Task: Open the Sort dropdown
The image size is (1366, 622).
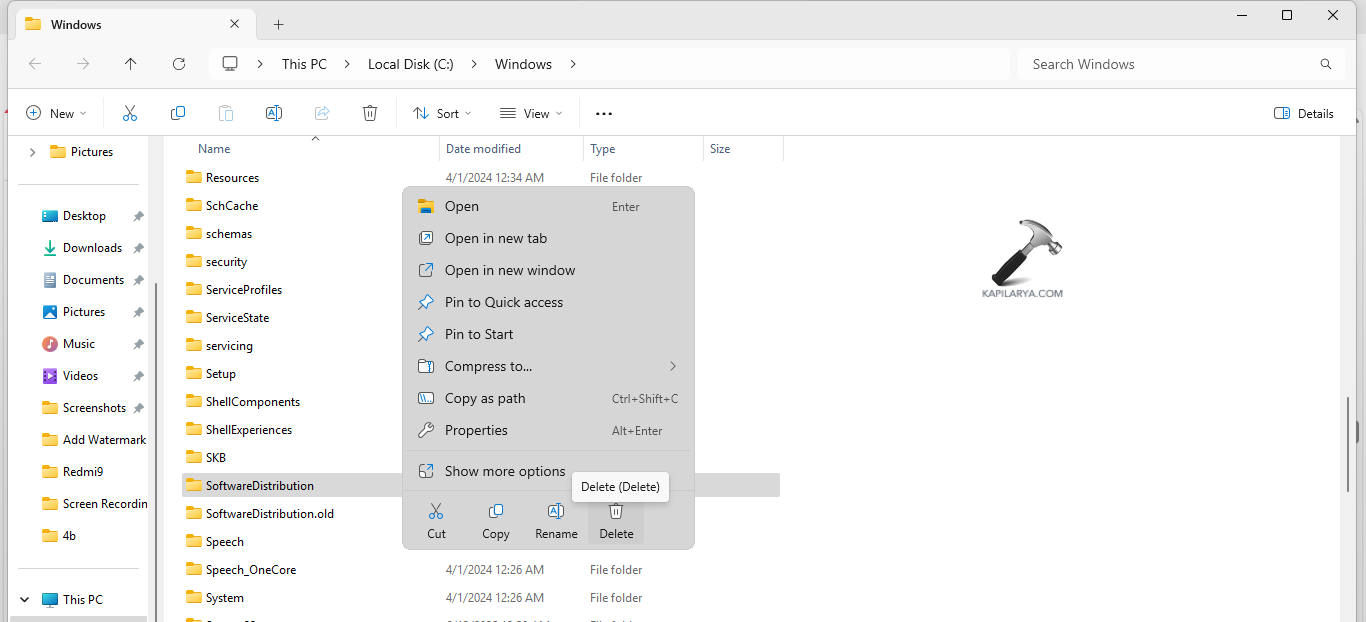Action: point(442,113)
